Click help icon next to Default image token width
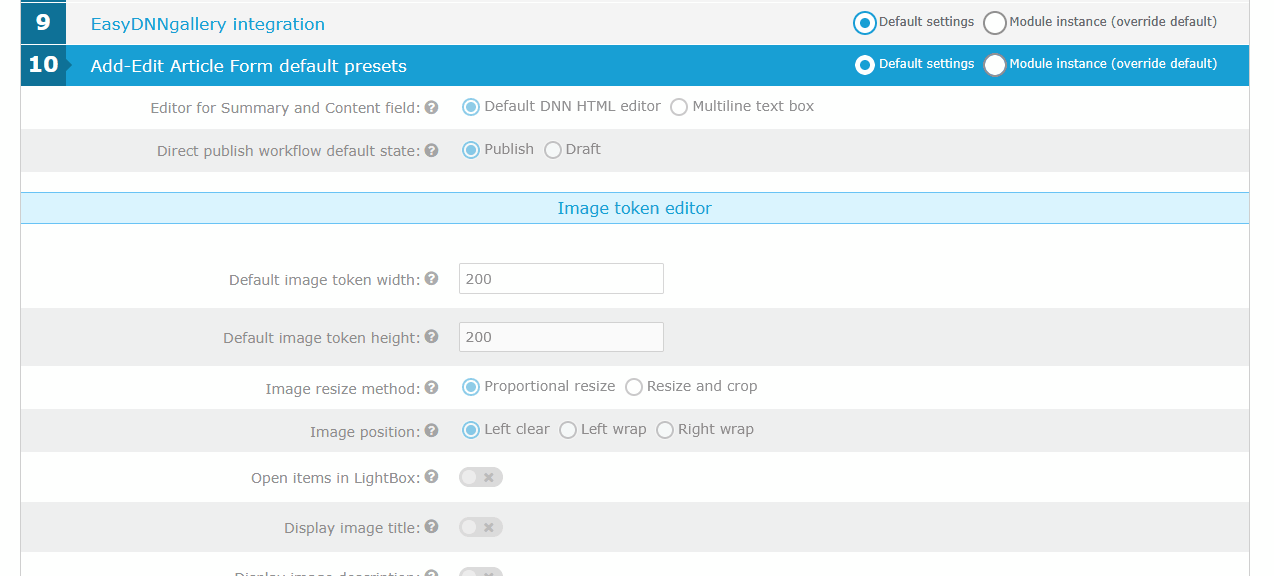This screenshot has width=1274, height=576. 431,279
